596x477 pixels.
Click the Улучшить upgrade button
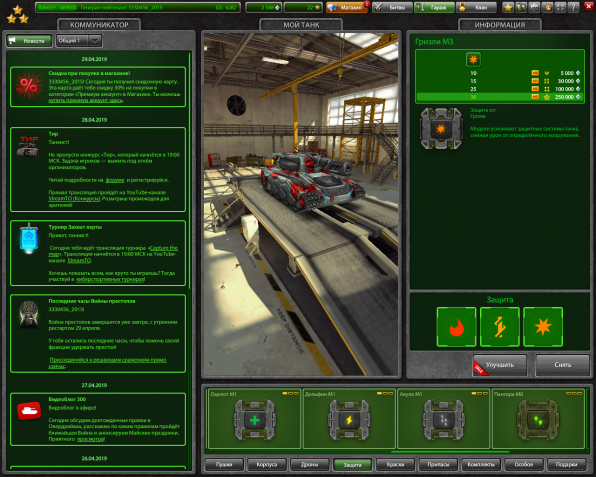[x=500, y=365]
